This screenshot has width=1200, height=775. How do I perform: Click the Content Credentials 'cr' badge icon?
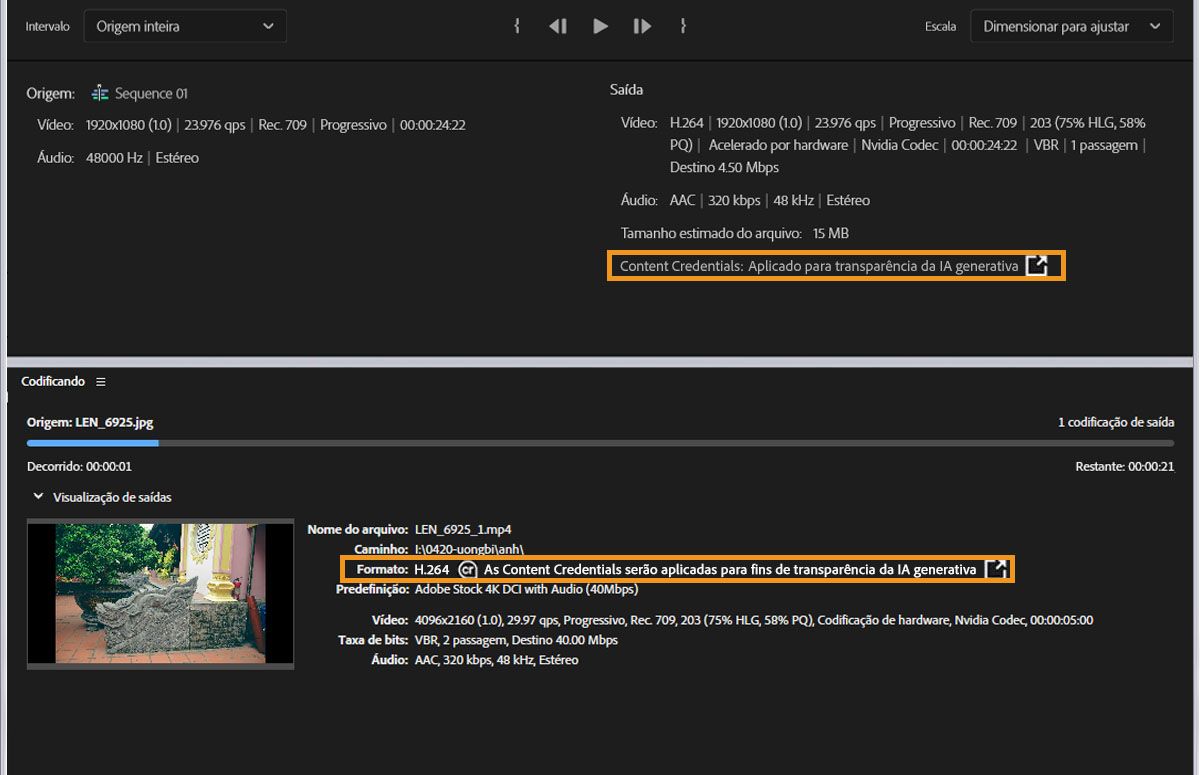466,569
